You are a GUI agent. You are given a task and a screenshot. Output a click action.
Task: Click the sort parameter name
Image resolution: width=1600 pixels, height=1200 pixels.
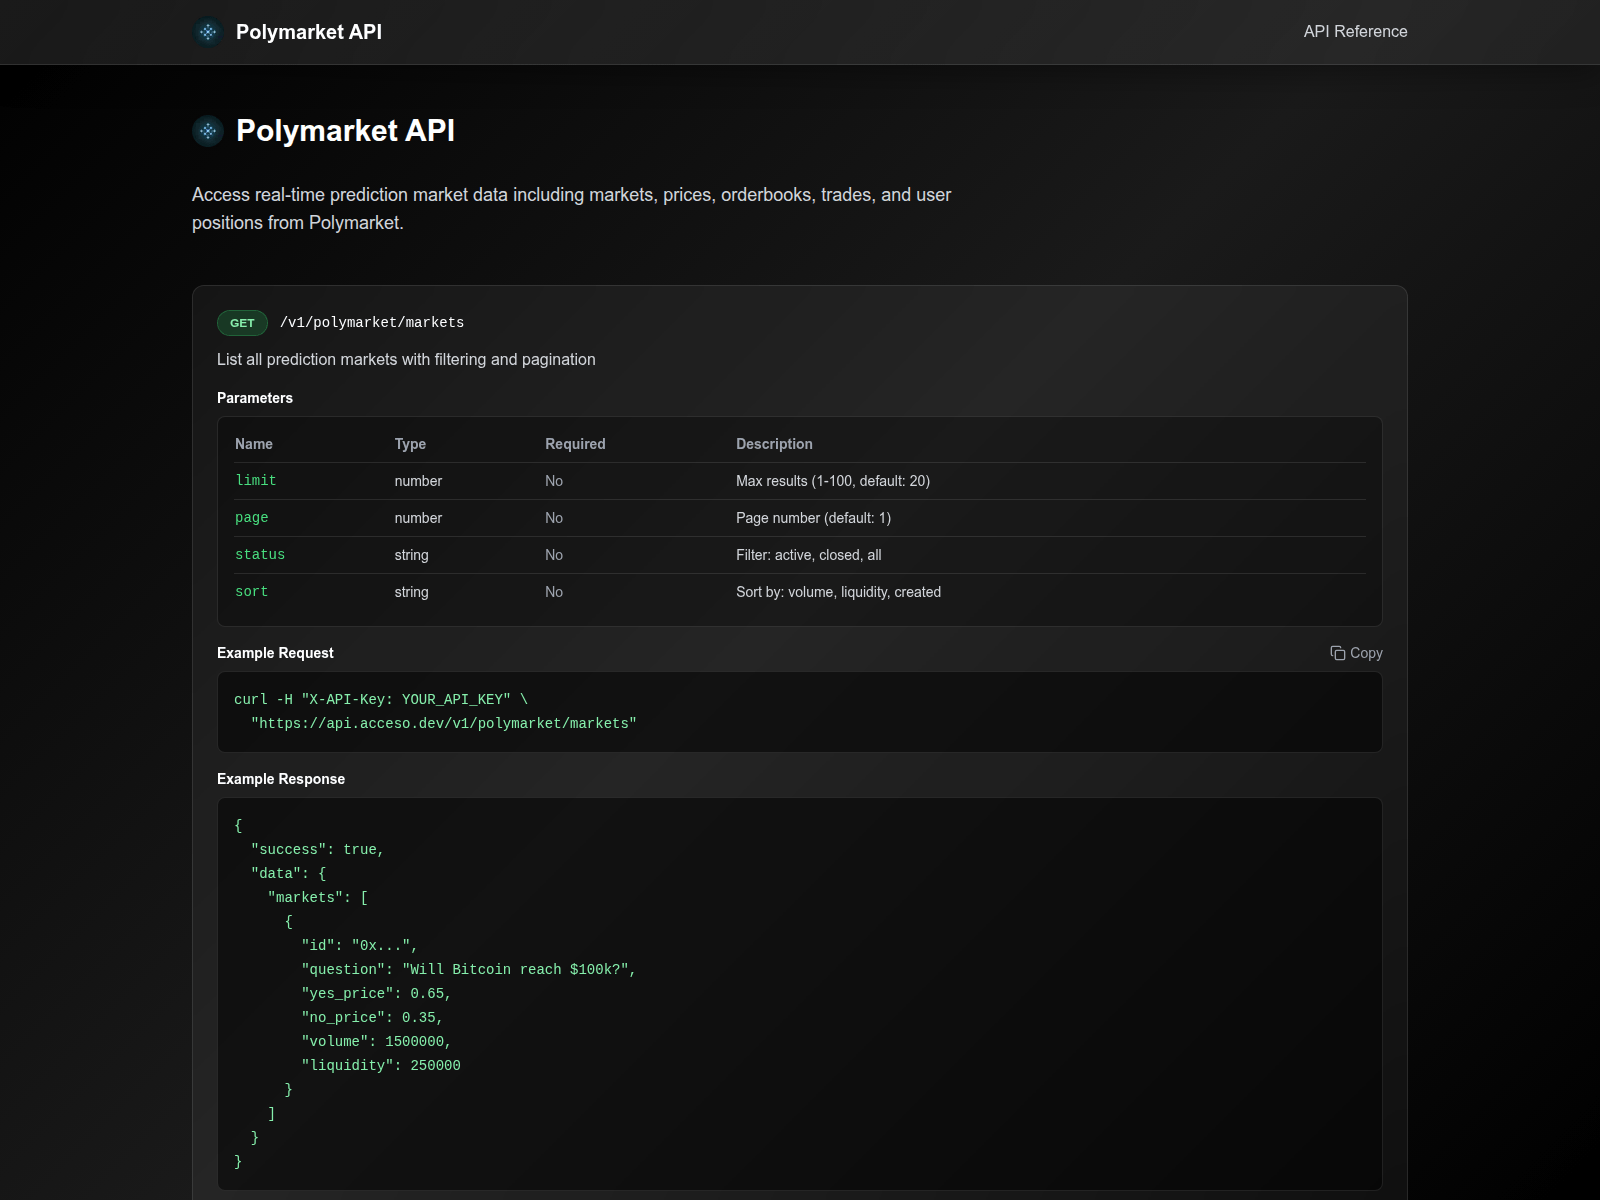coord(252,592)
